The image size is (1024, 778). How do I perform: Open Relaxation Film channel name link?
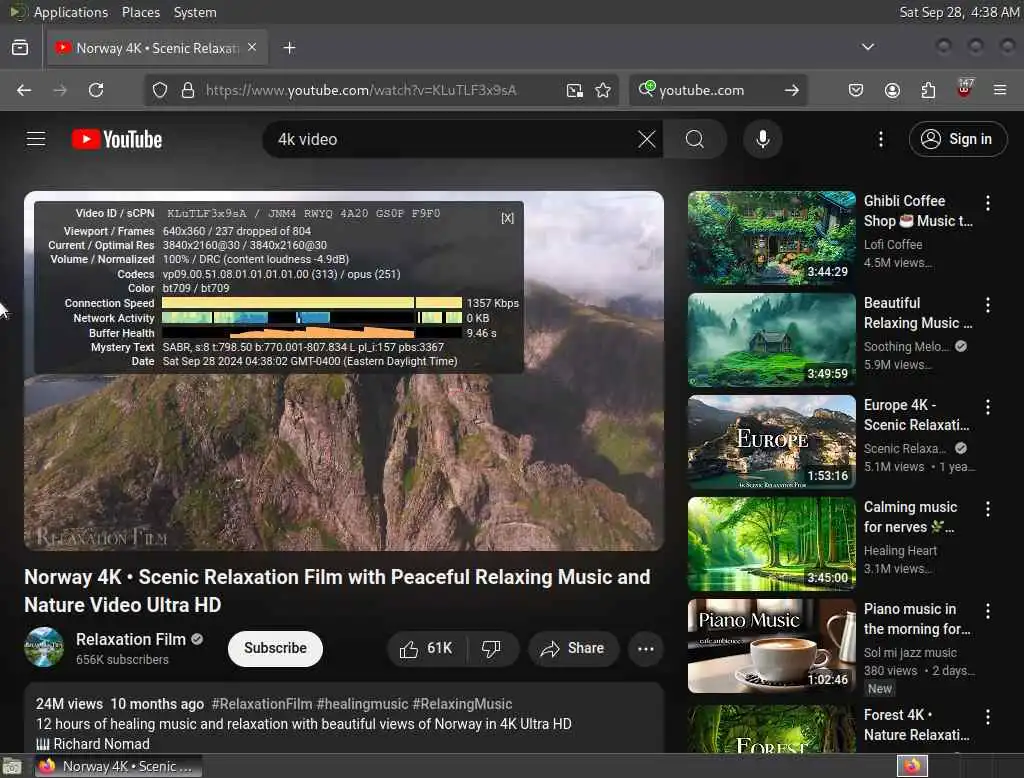tap(131, 639)
